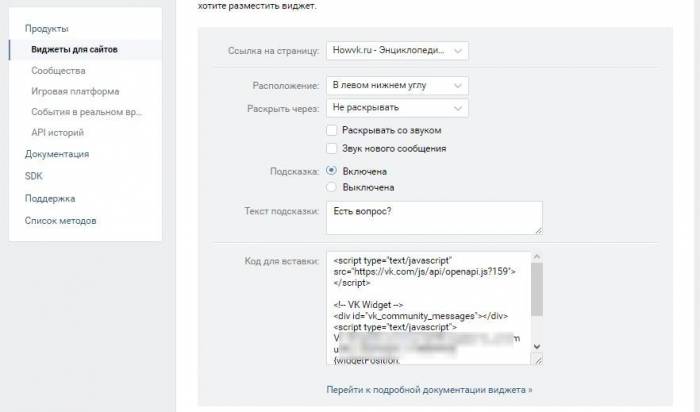Open the Сообщества sidebar item

coord(58,71)
